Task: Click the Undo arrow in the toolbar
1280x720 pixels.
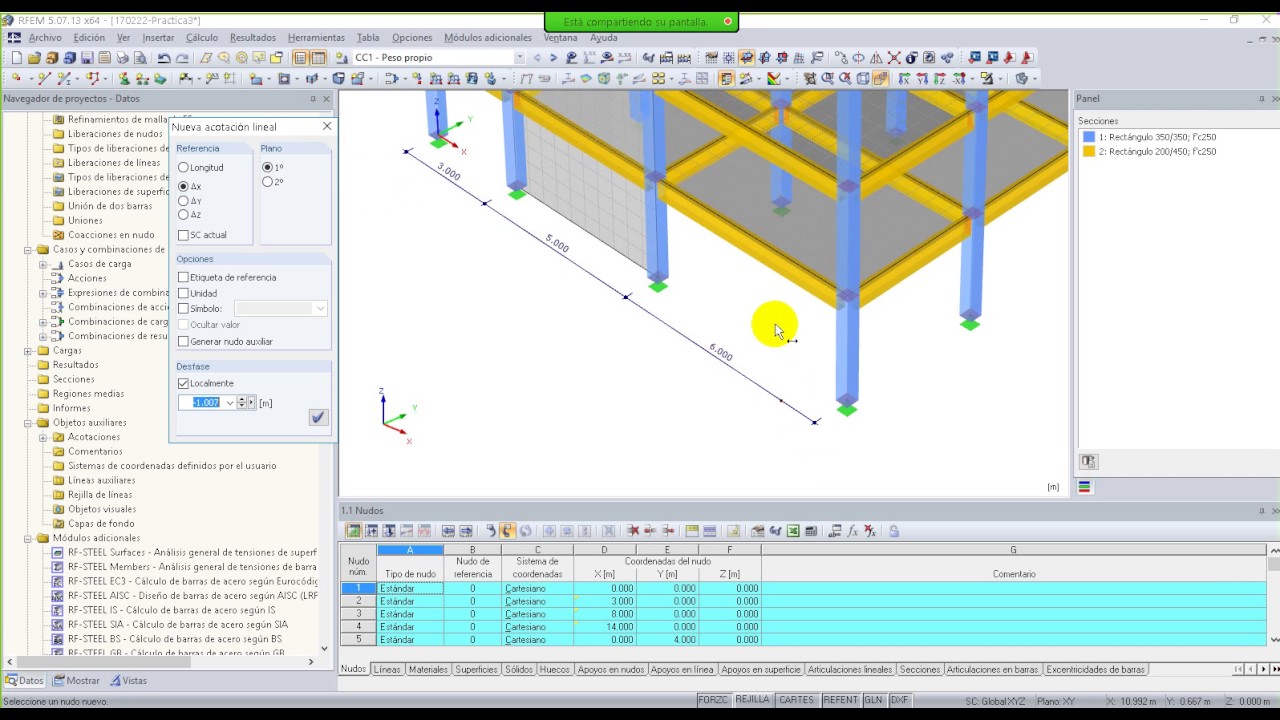Action: coord(164,58)
